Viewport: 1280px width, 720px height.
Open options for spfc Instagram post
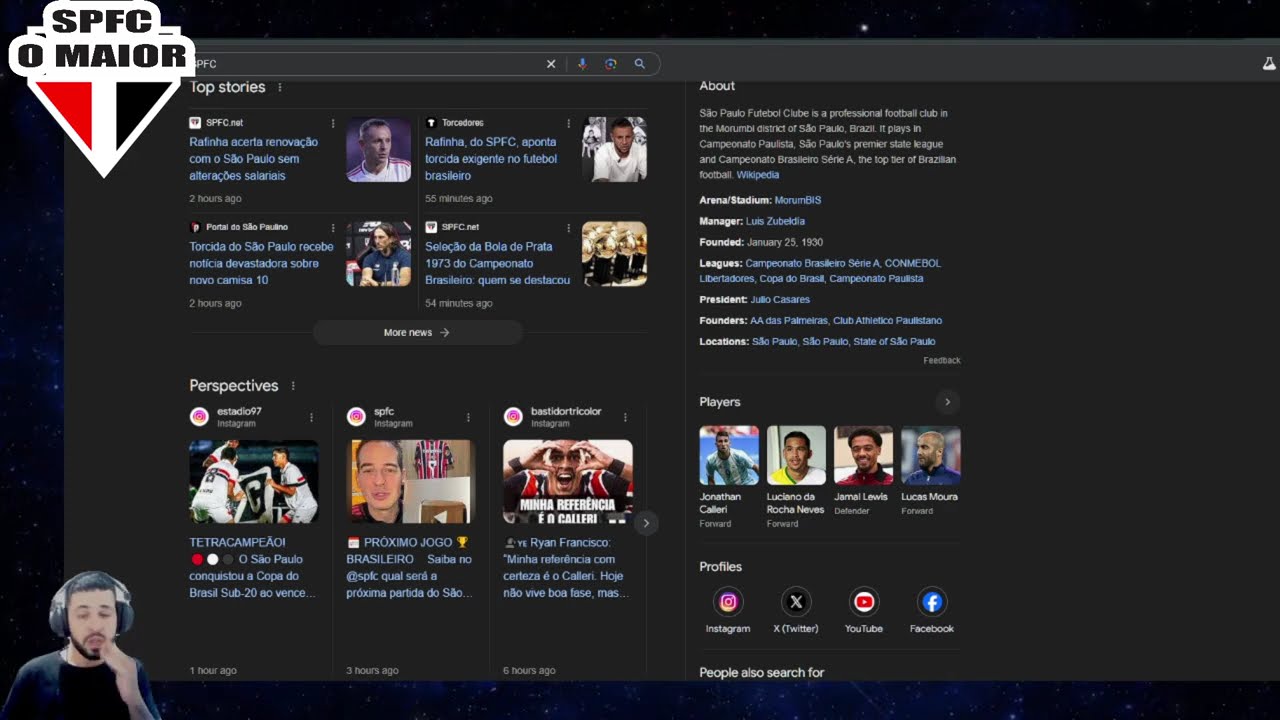(x=468, y=417)
